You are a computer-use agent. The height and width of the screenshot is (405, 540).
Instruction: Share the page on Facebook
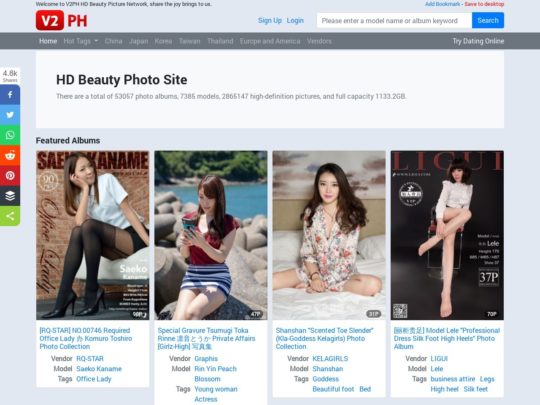[10, 95]
